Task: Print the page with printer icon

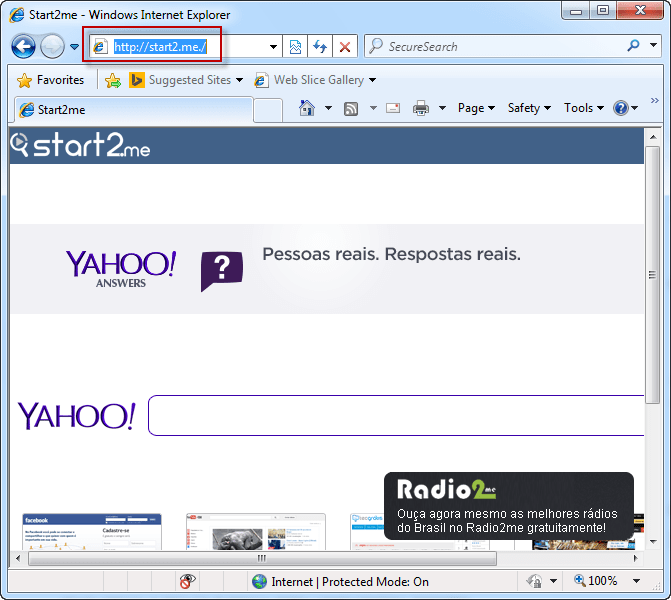Action: [421, 108]
